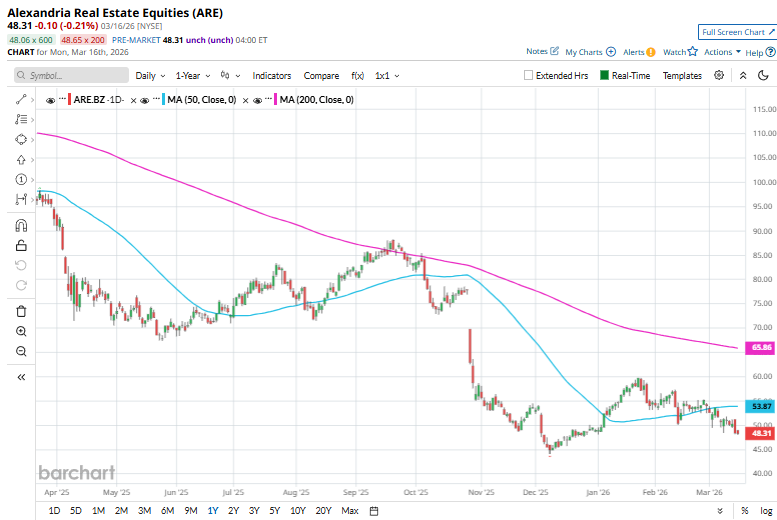
Task: Collapse the drawing tools sidebar
Action: pyautogui.click(x=21, y=377)
